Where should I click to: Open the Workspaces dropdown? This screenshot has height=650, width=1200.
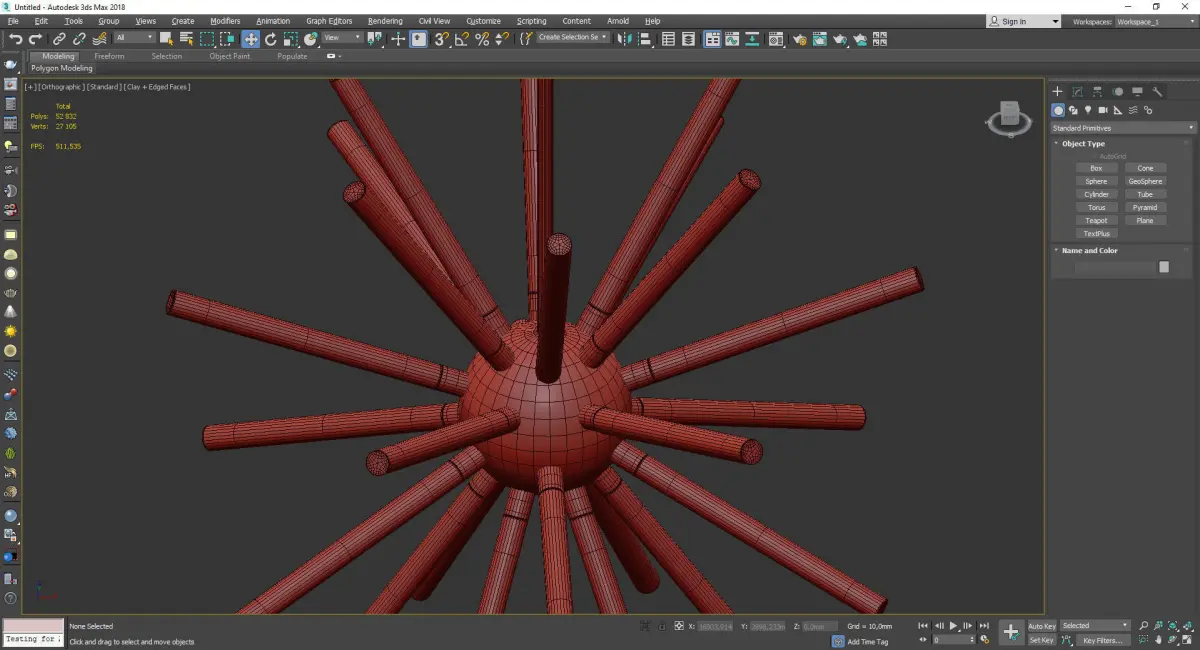(1155, 21)
